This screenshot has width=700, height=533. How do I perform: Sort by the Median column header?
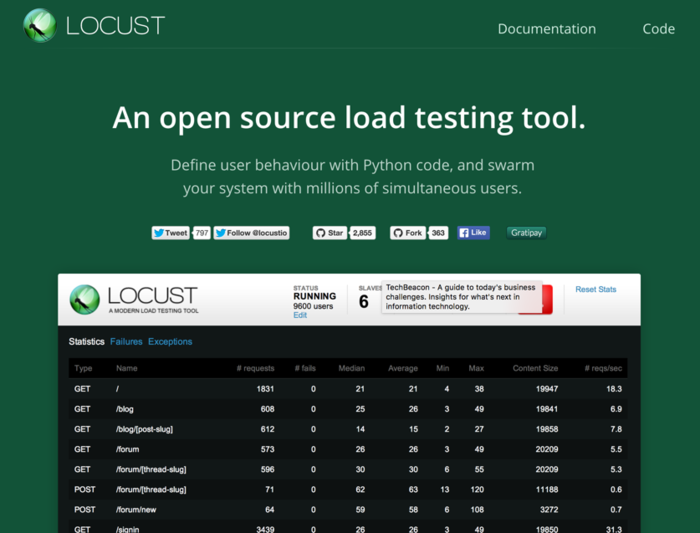click(x=351, y=368)
